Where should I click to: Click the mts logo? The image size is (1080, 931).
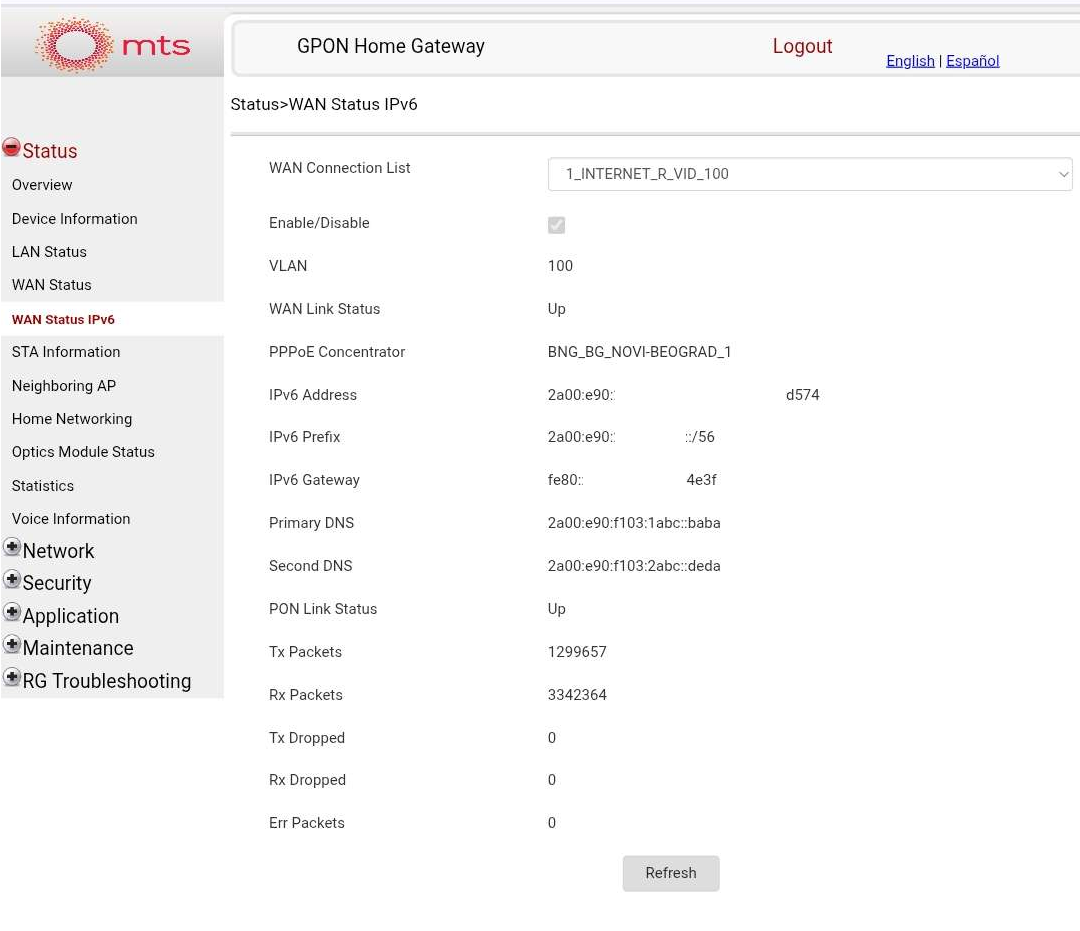tap(112, 45)
